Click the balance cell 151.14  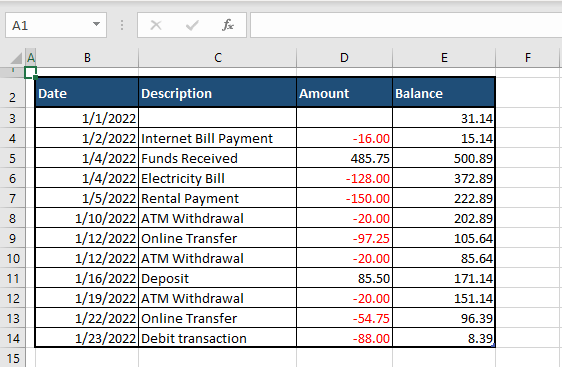pyautogui.click(x=444, y=299)
